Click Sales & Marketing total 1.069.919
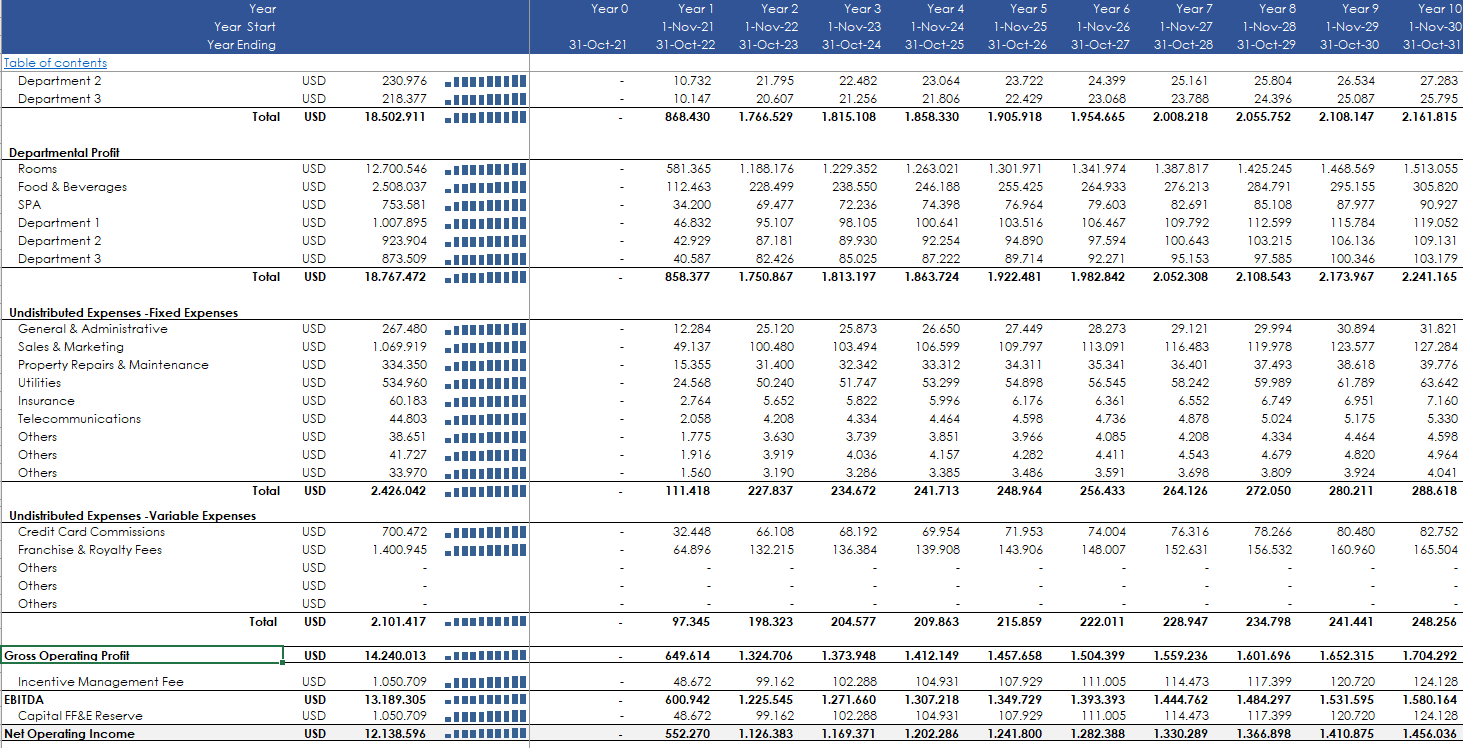The height and width of the screenshot is (748, 1463). click(x=400, y=347)
